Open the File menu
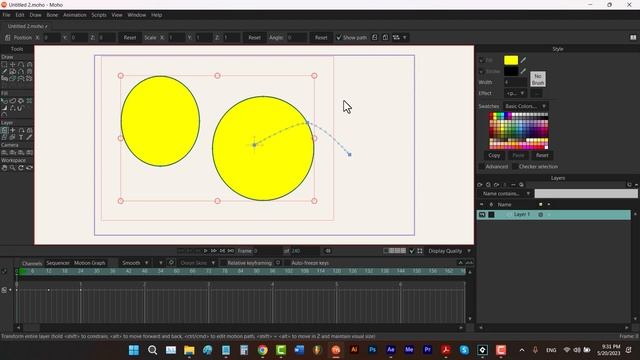This screenshot has width=640, height=360. click(x=6, y=15)
